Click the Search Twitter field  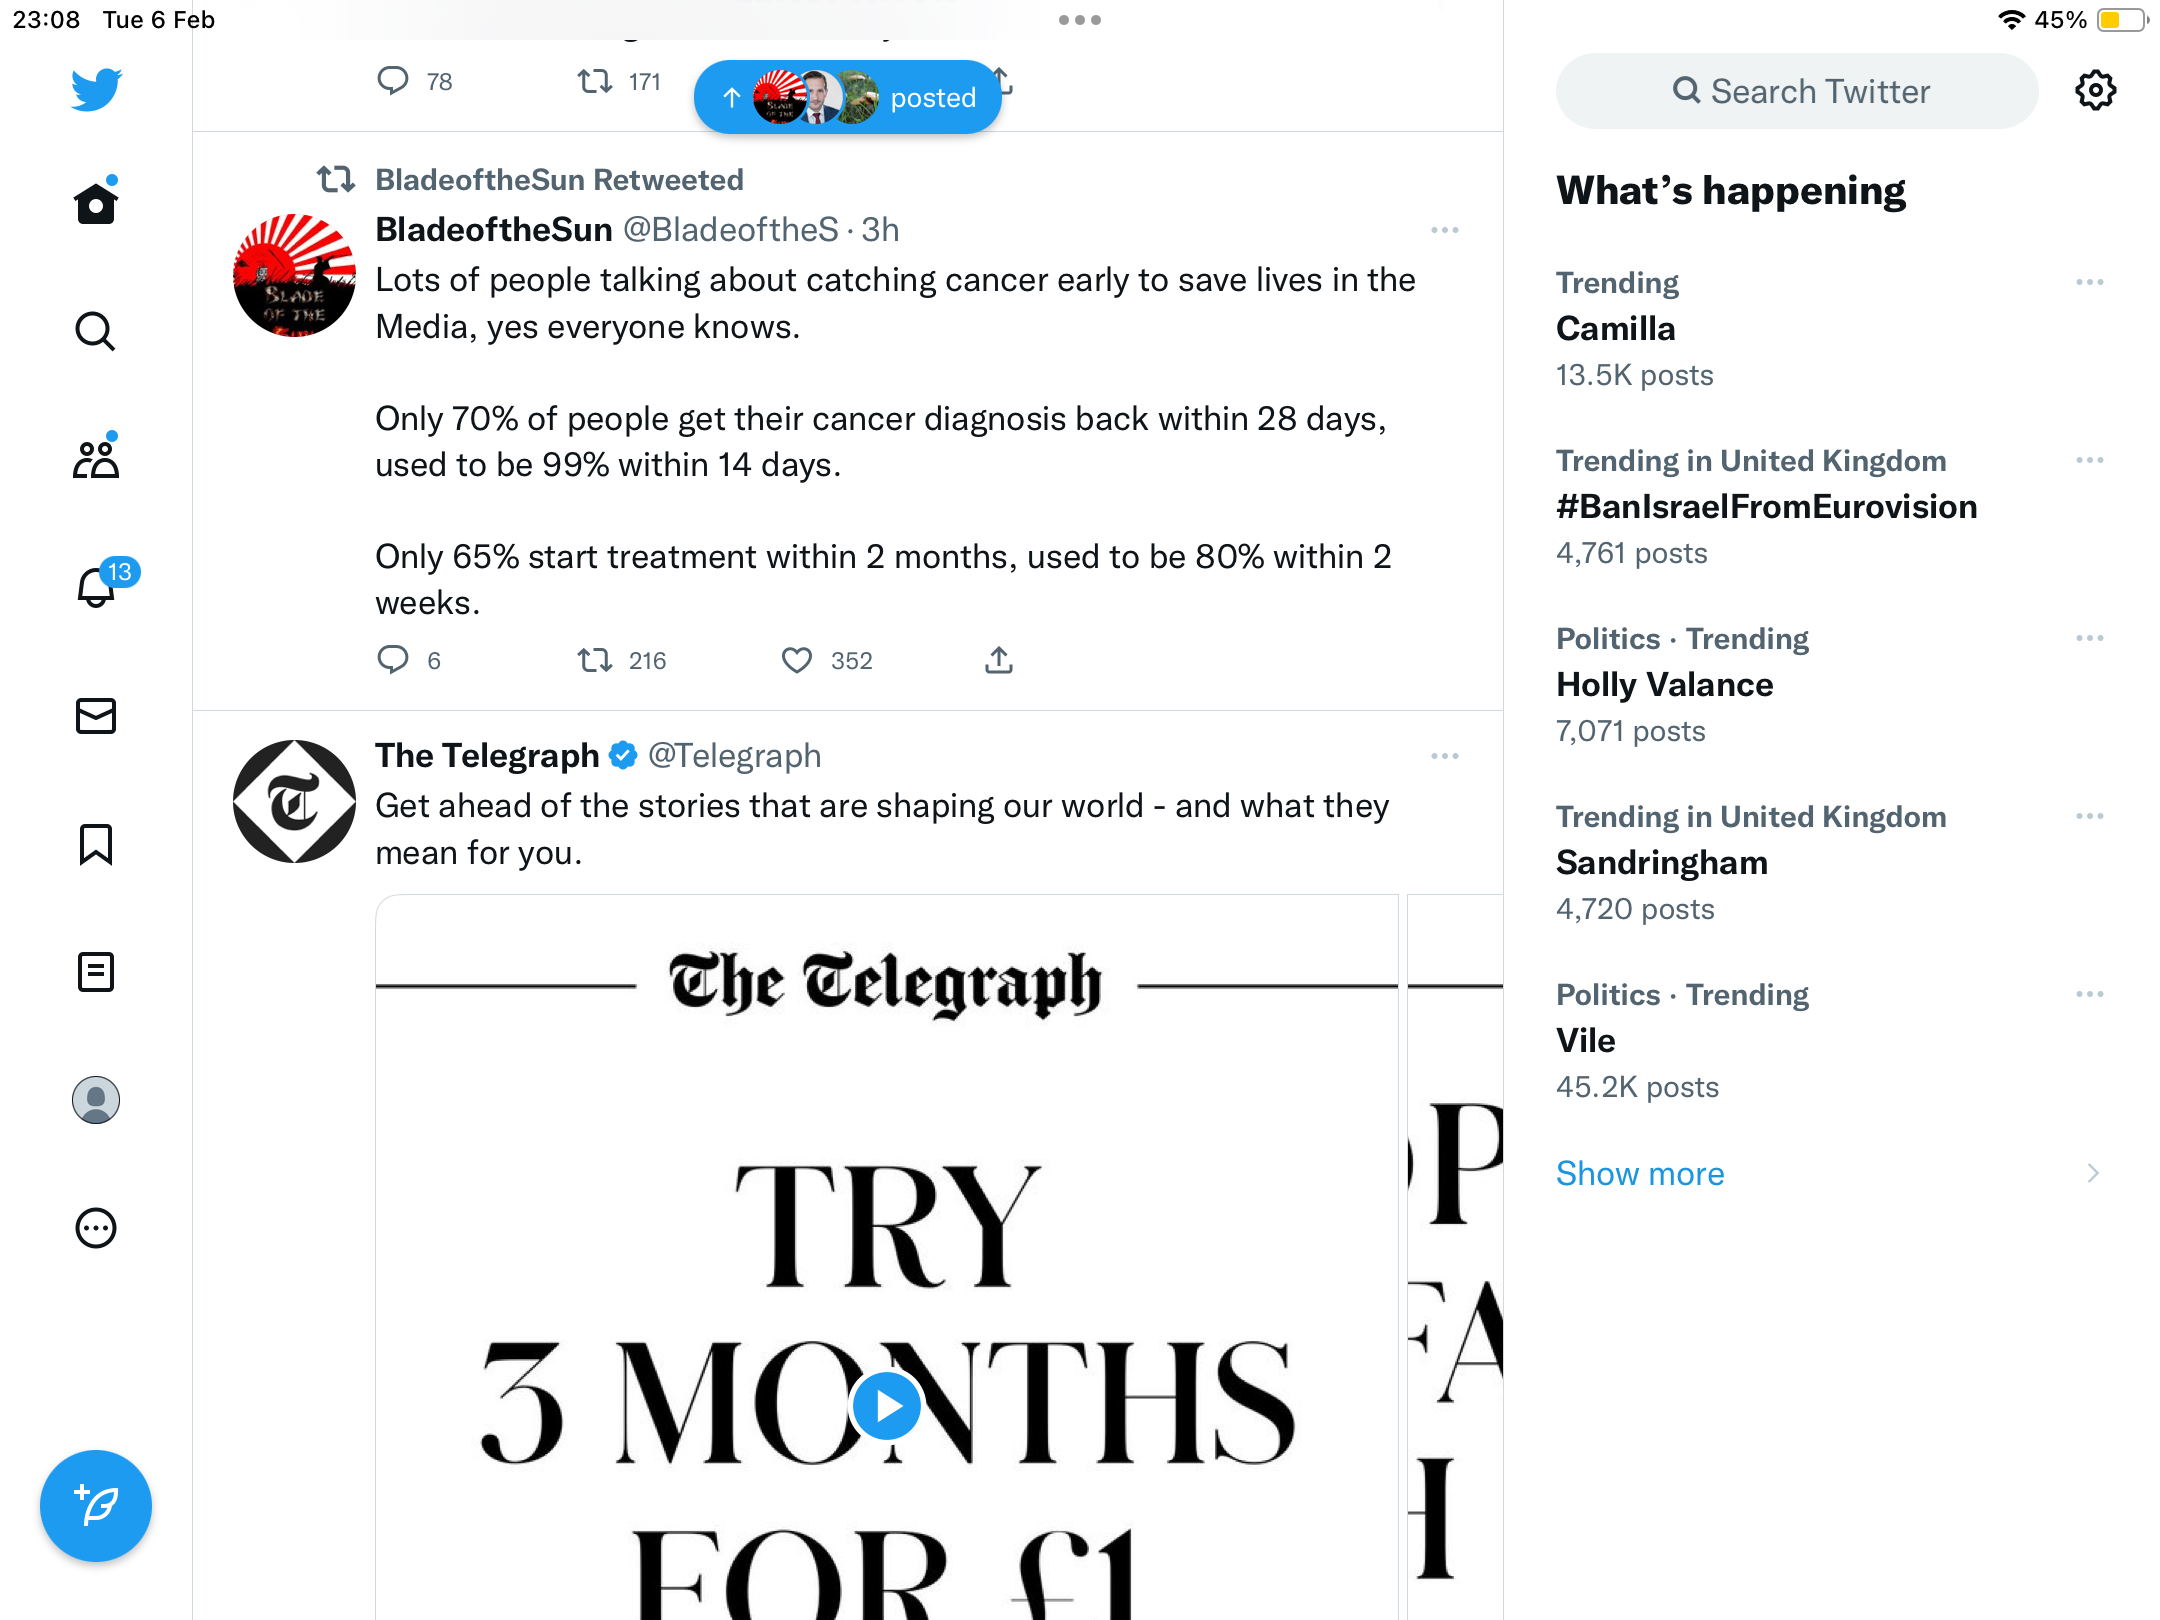click(1797, 91)
